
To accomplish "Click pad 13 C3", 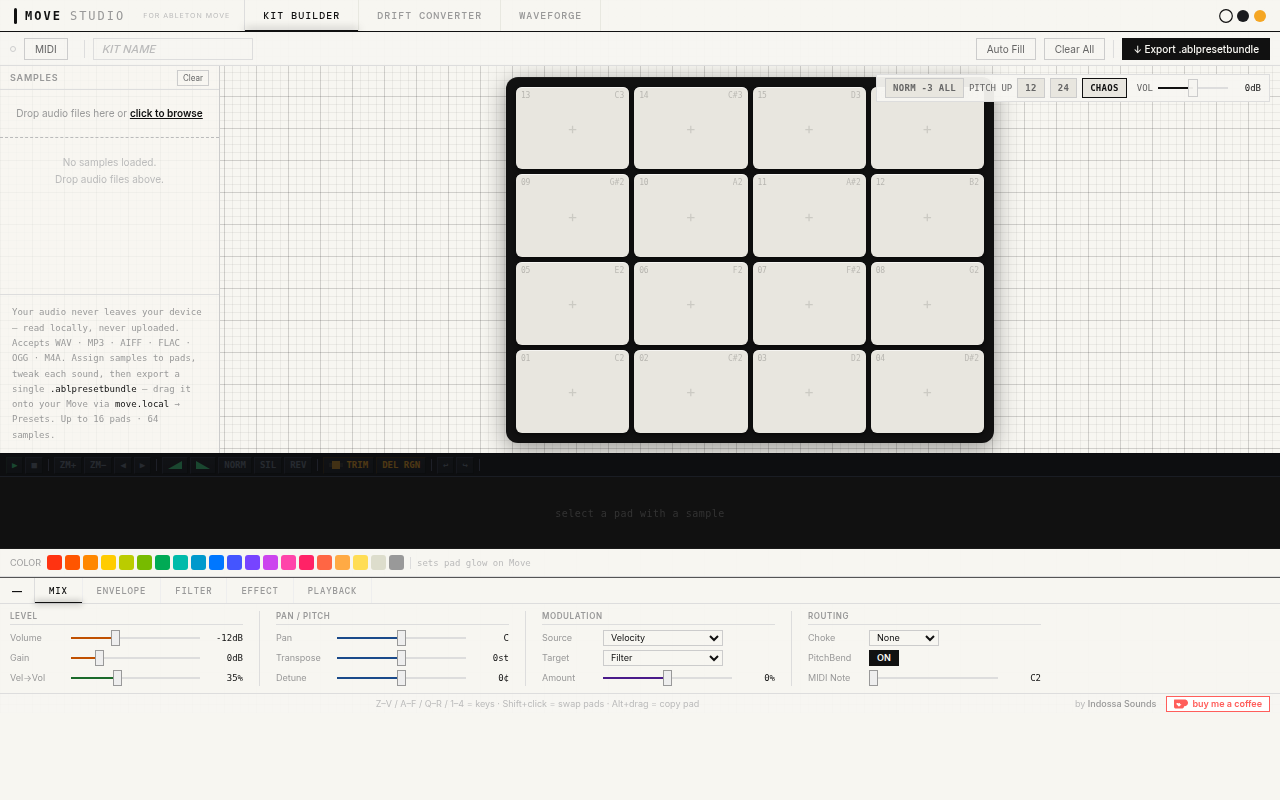I will point(572,128).
